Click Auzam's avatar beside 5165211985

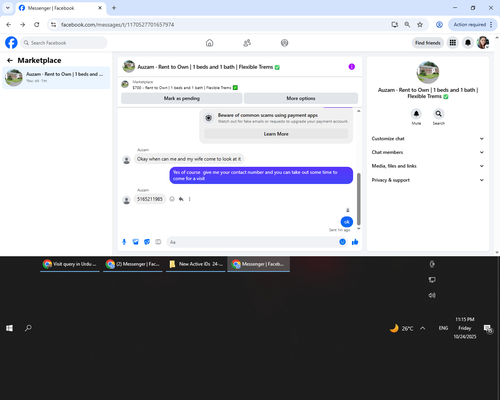point(127,200)
